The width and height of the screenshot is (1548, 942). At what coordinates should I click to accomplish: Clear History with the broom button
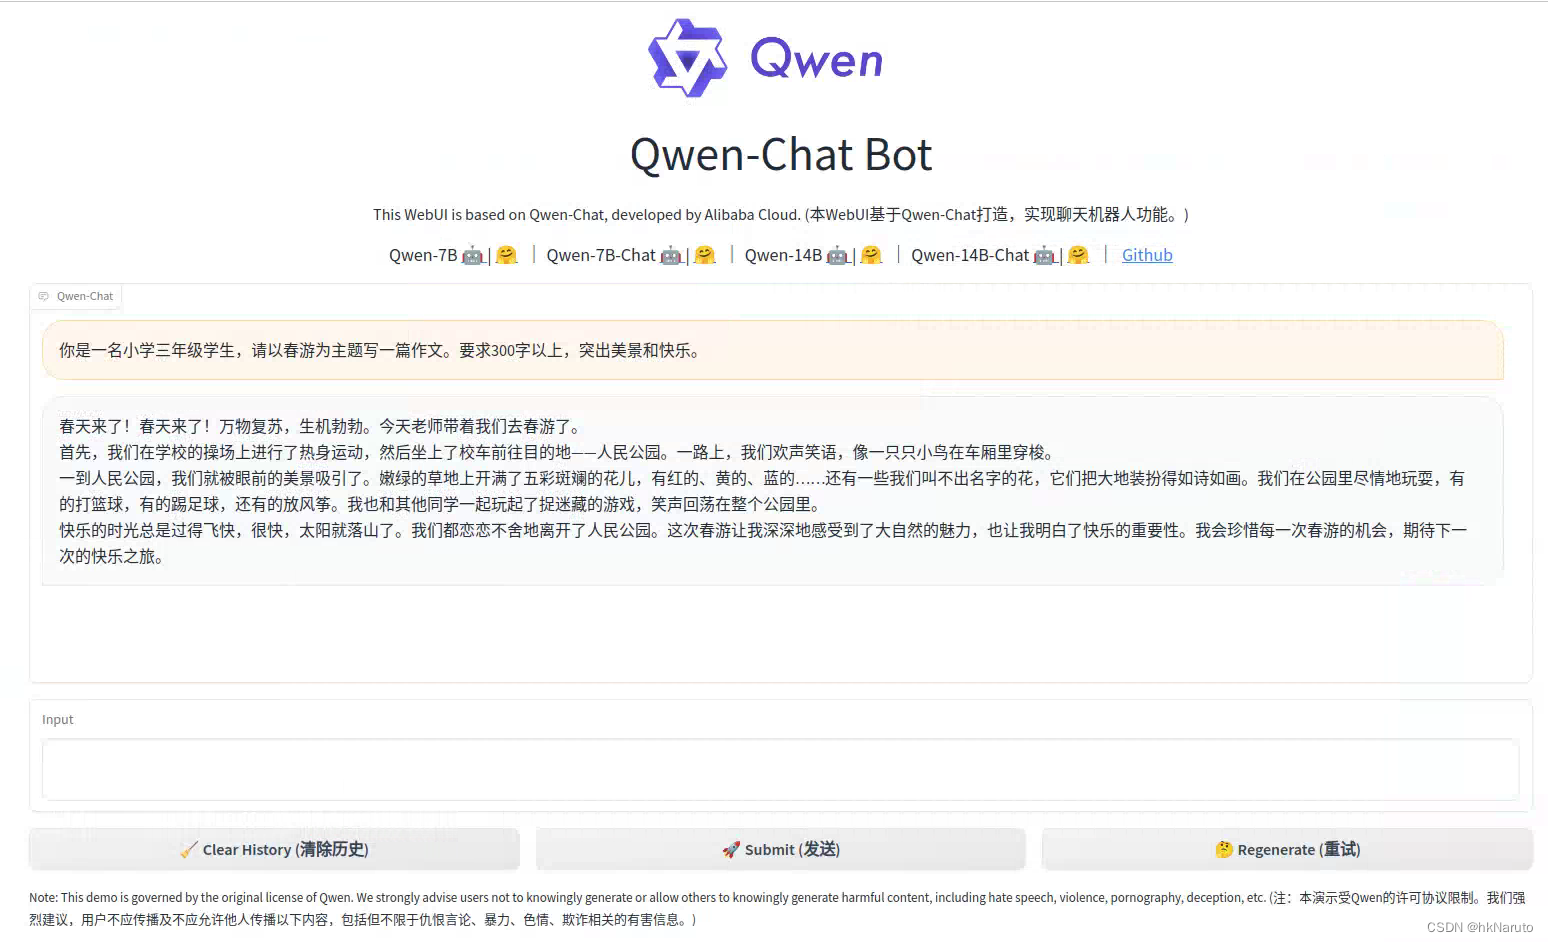click(274, 849)
